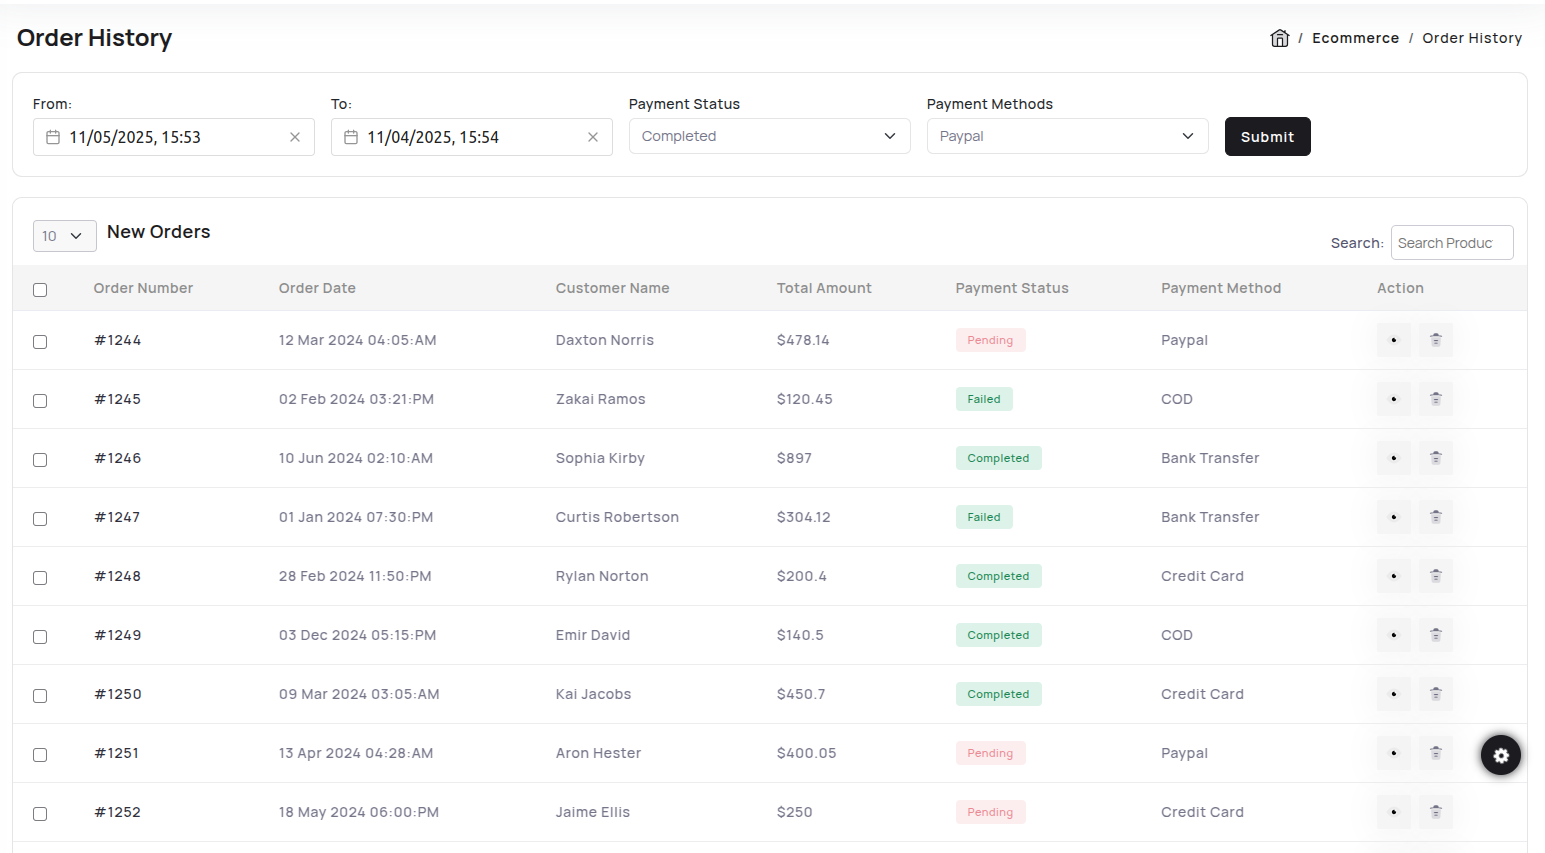
Task: Click the $400.05 total amount
Action: [806, 753]
